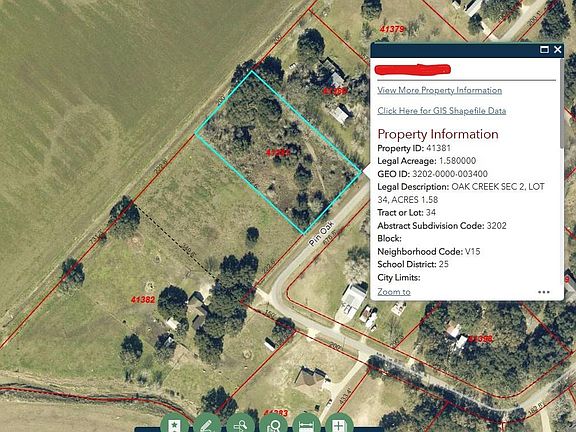Activate the Measure distance tool

(x=306, y=423)
